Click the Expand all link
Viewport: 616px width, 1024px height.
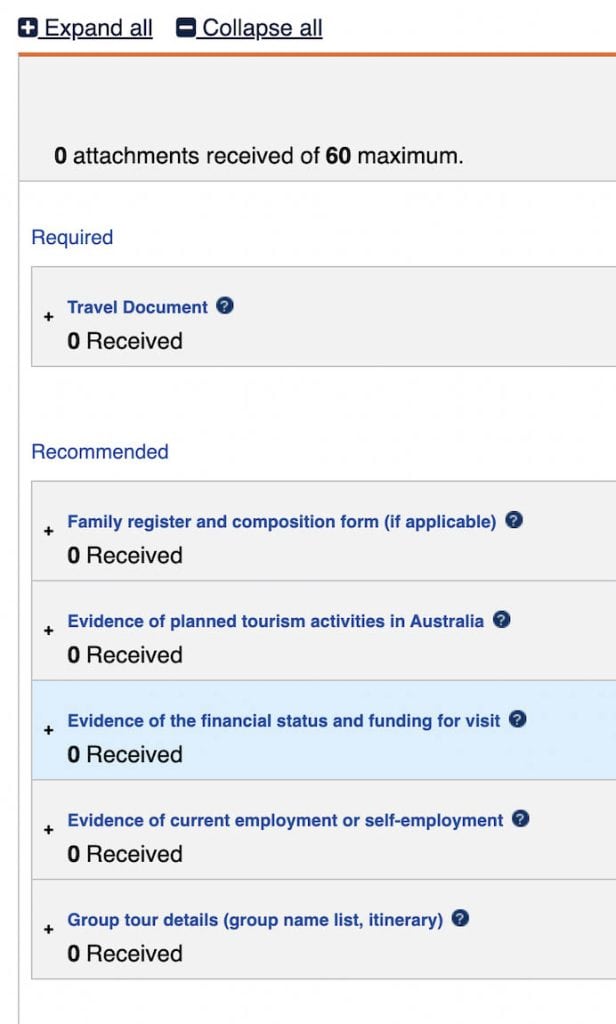[98, 28]
